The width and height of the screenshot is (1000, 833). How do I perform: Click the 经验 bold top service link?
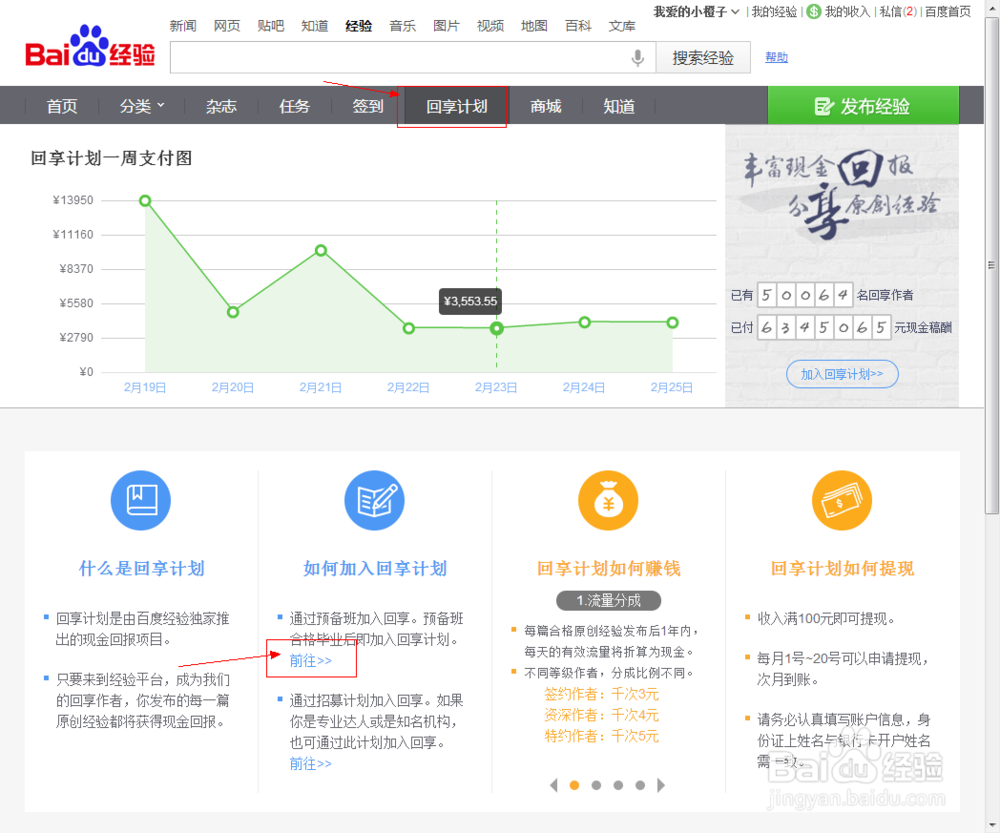358,26
